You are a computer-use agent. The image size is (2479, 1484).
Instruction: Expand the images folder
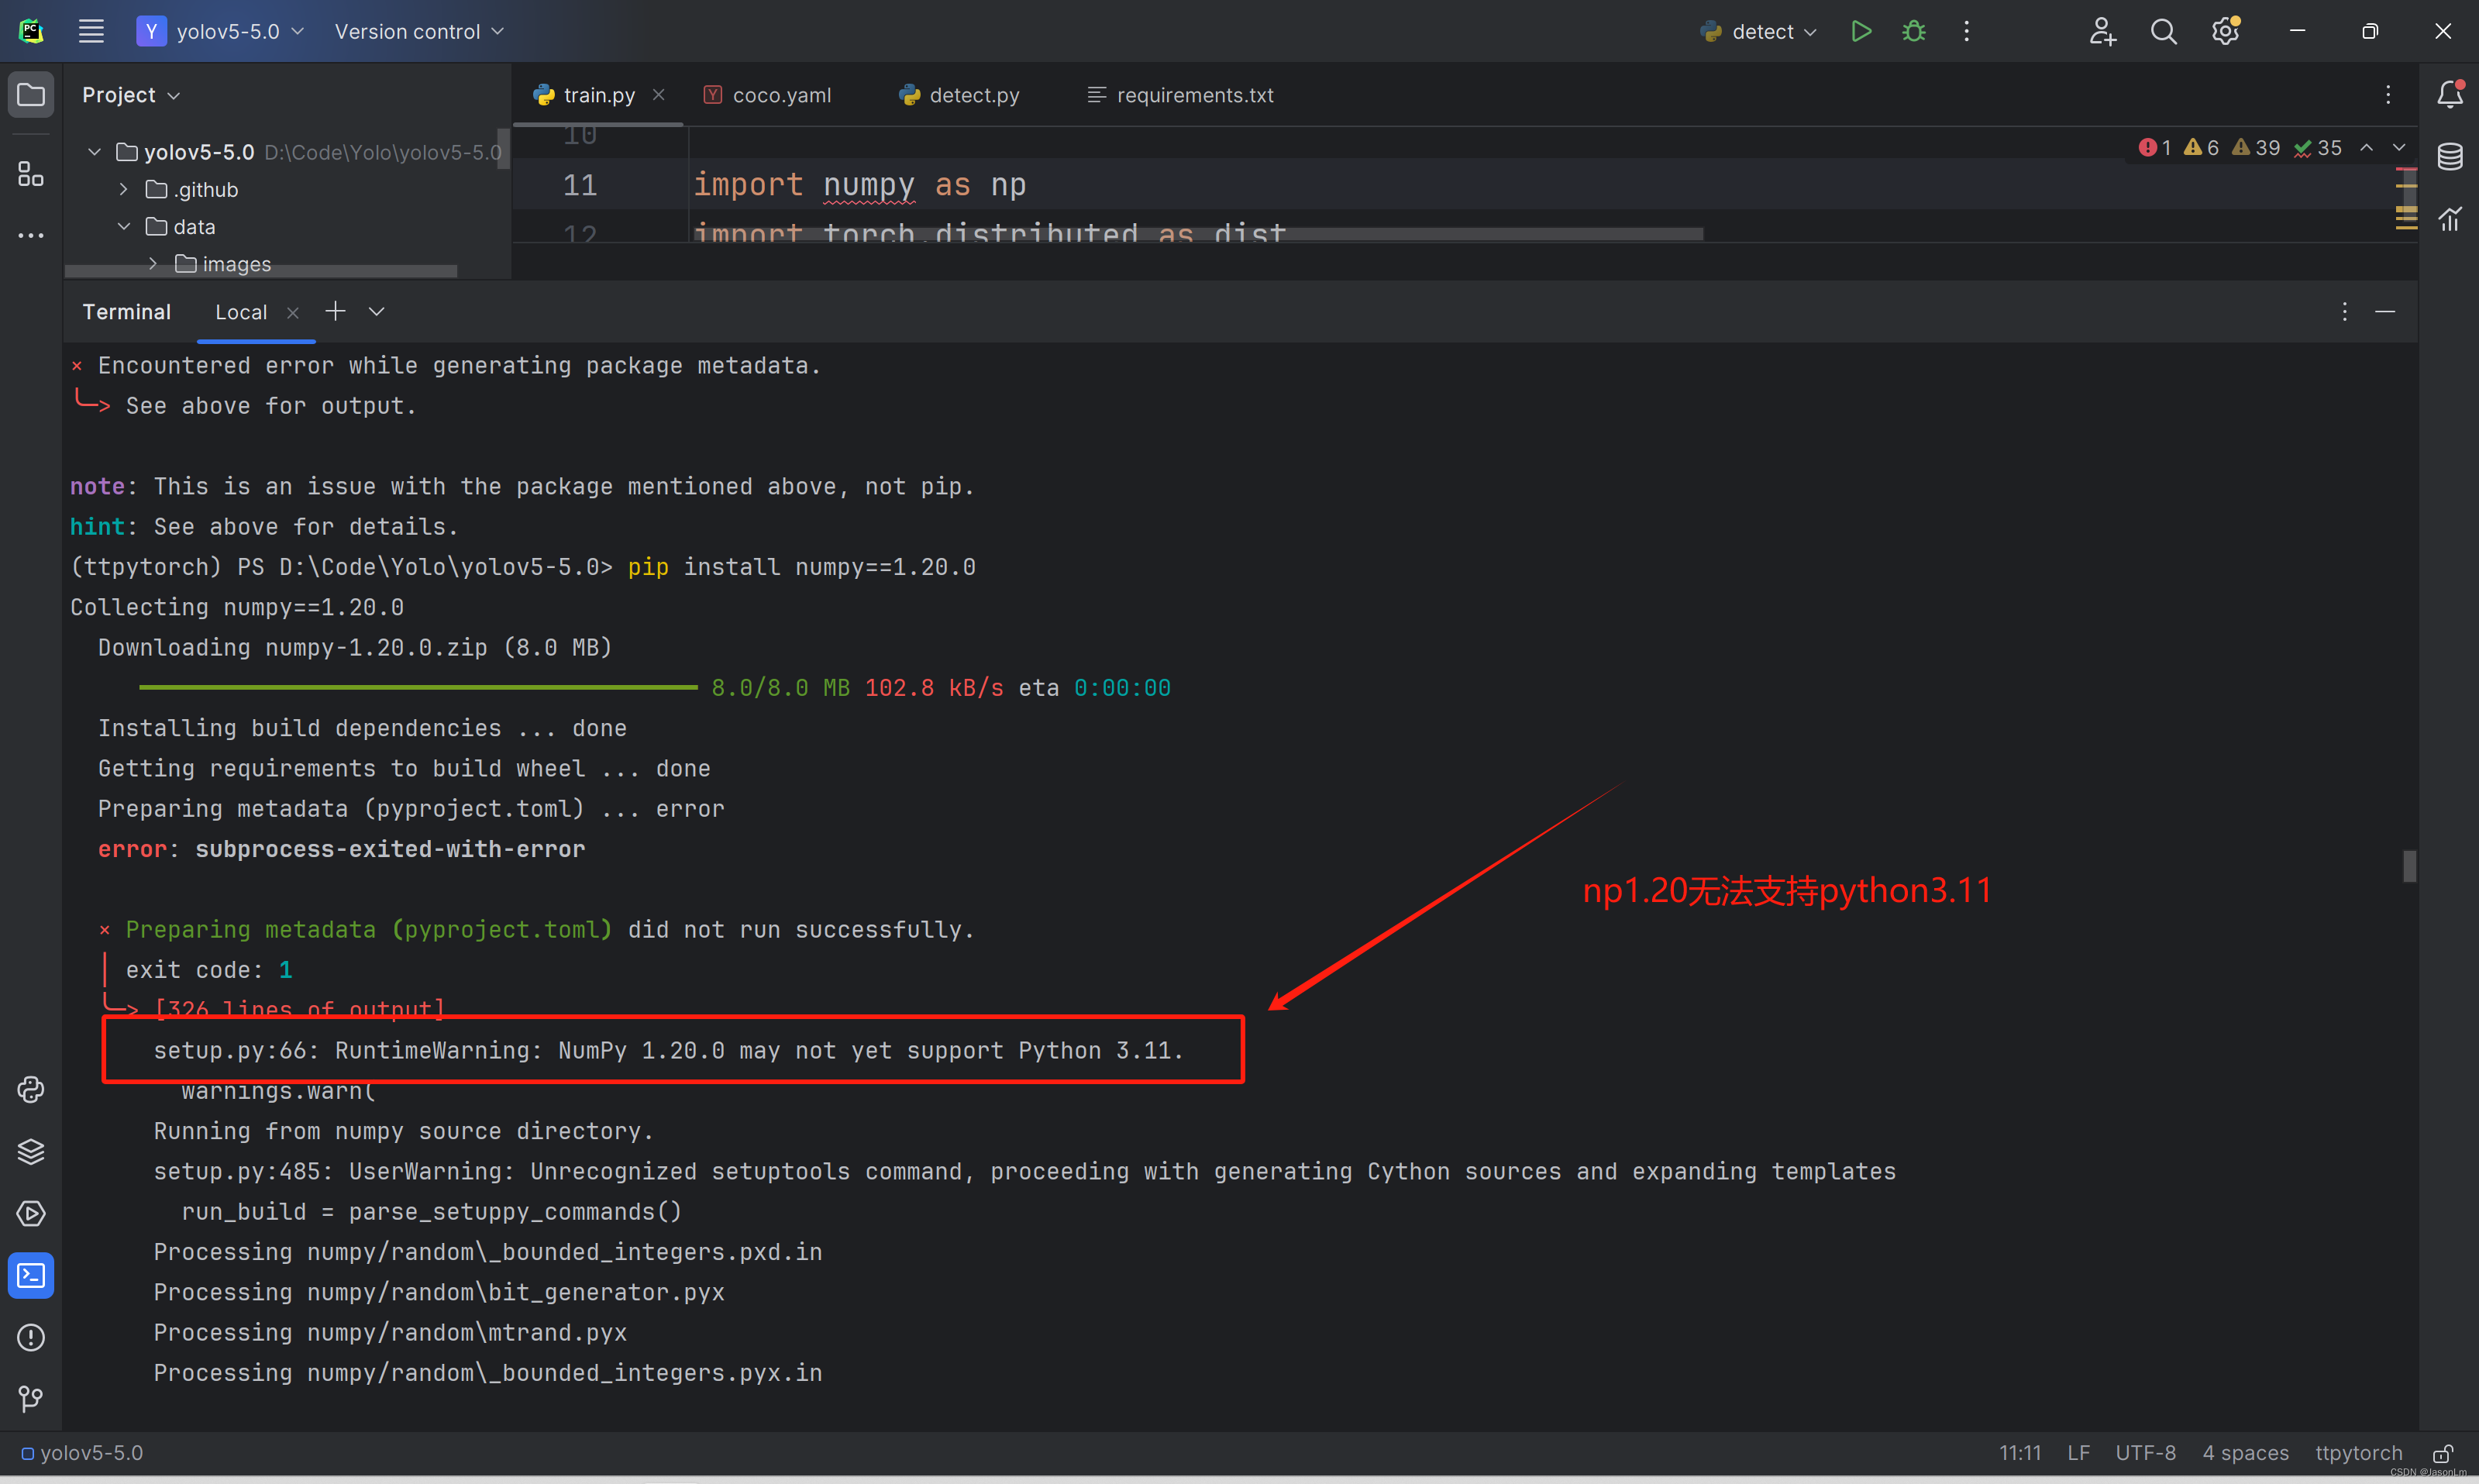152,263
